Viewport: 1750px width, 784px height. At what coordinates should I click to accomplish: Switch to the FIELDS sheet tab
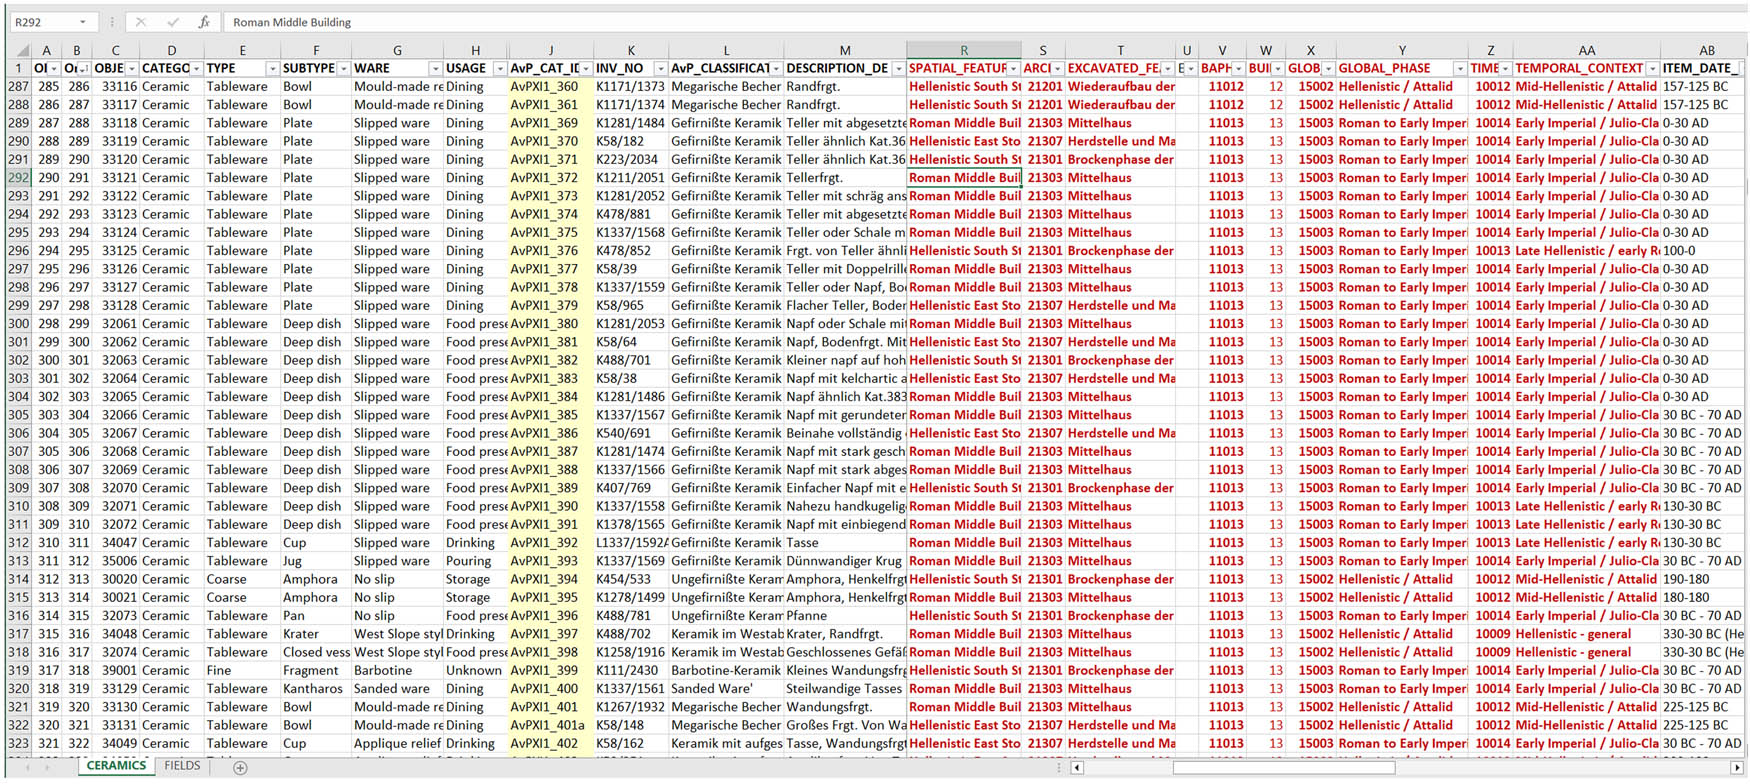182,766
